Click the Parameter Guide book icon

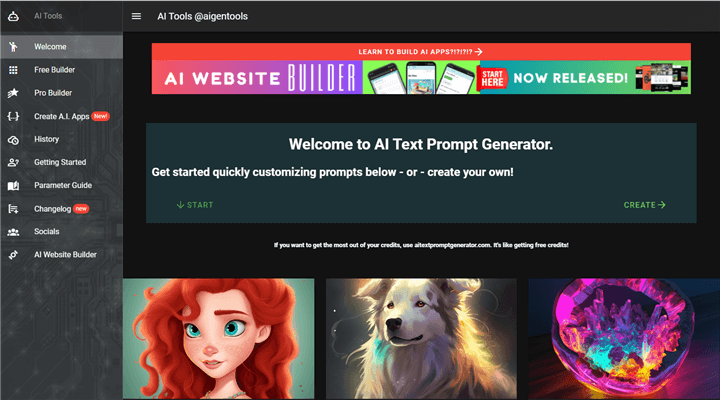13,186
